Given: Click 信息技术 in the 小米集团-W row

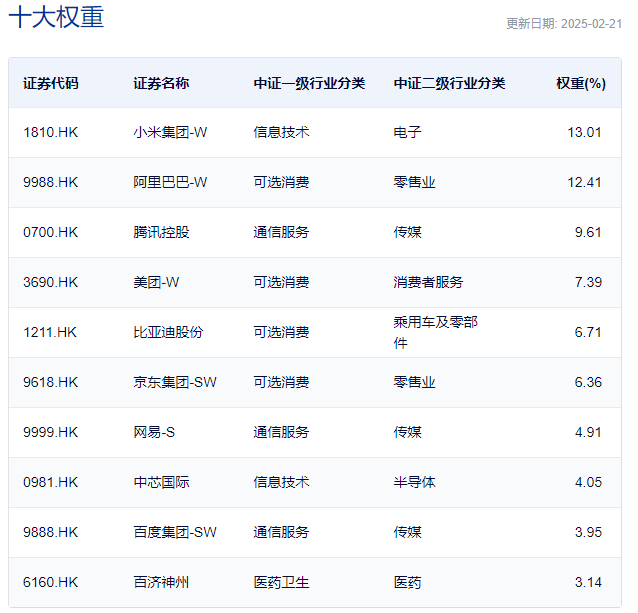Looking at the screenshot, I should (x=281, y=132).
